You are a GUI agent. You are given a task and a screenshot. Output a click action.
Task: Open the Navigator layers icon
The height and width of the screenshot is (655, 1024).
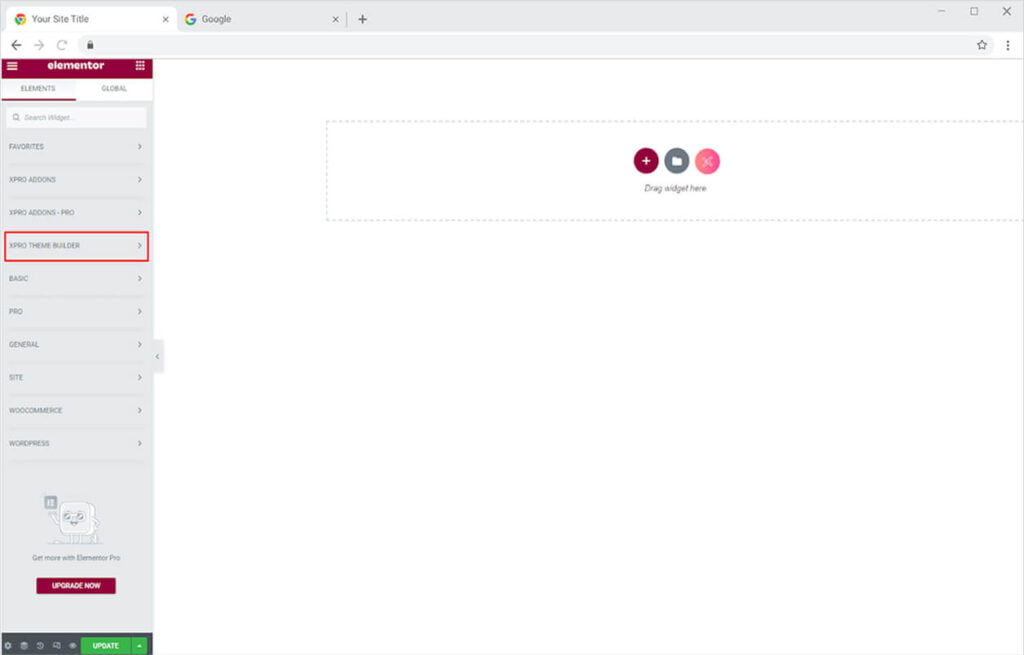click(x=24, y=645)
